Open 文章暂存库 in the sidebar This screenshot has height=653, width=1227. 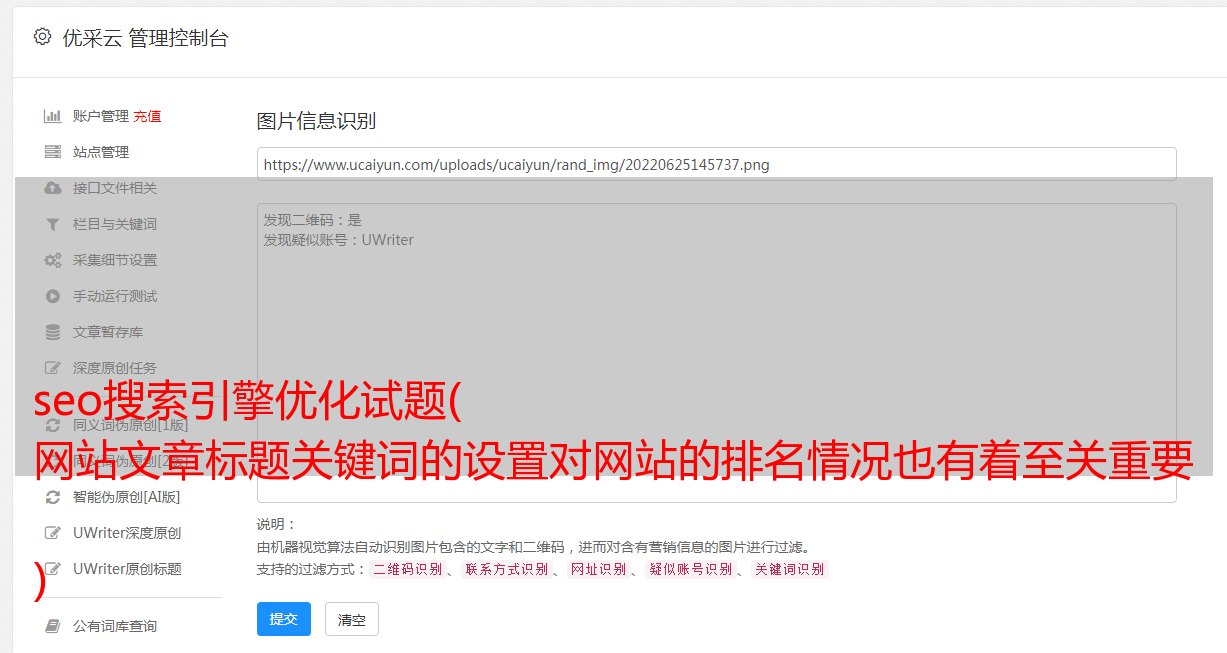coord(108,332)
